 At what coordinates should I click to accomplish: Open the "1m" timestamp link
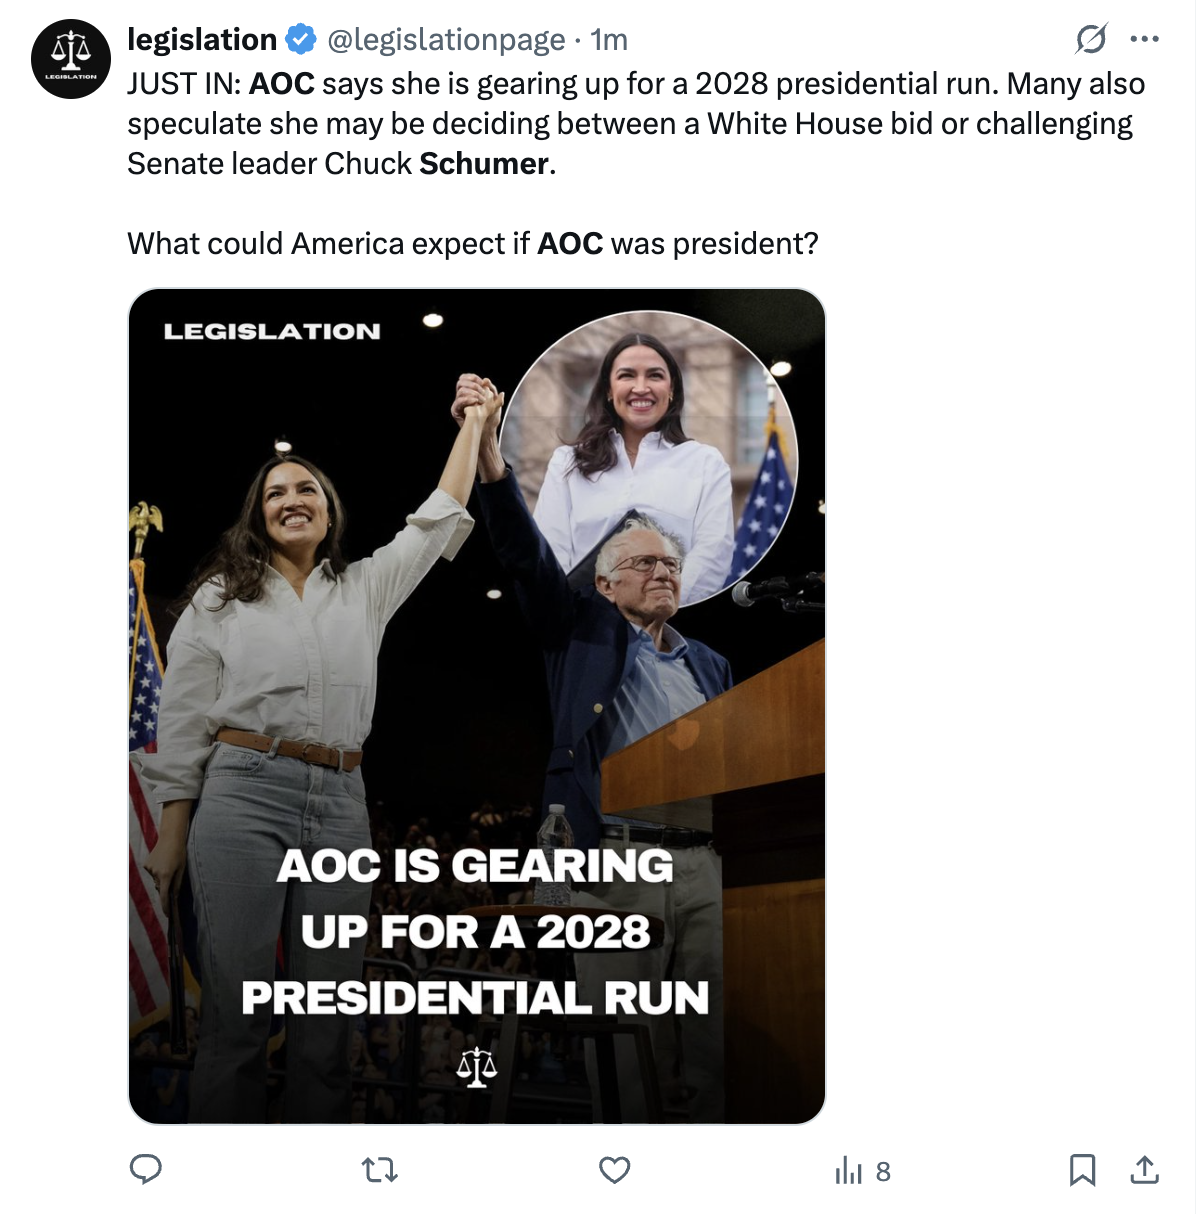point(609,39)
